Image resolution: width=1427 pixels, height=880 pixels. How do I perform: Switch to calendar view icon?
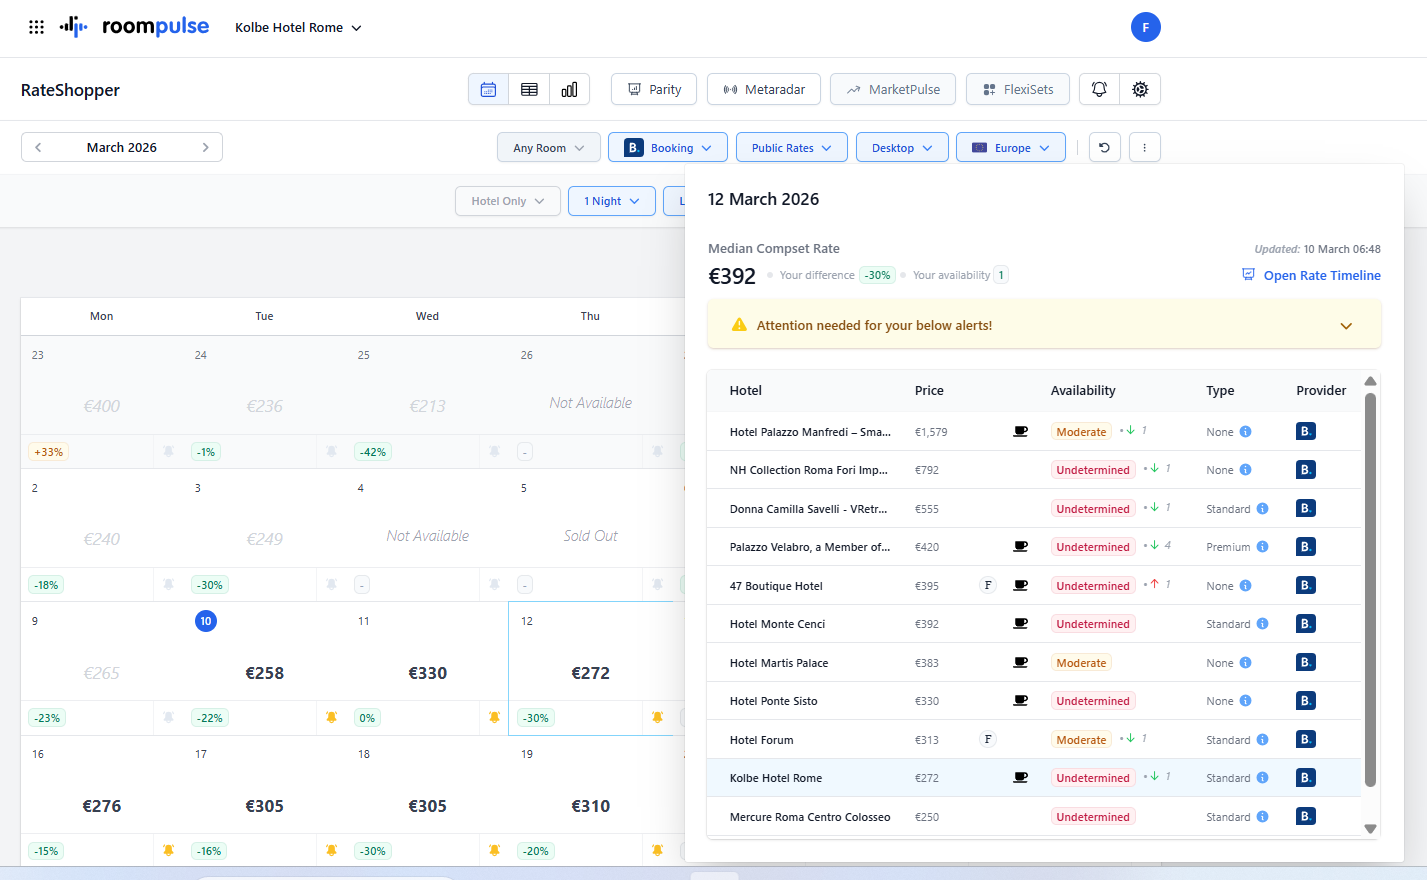coord(488,89)
